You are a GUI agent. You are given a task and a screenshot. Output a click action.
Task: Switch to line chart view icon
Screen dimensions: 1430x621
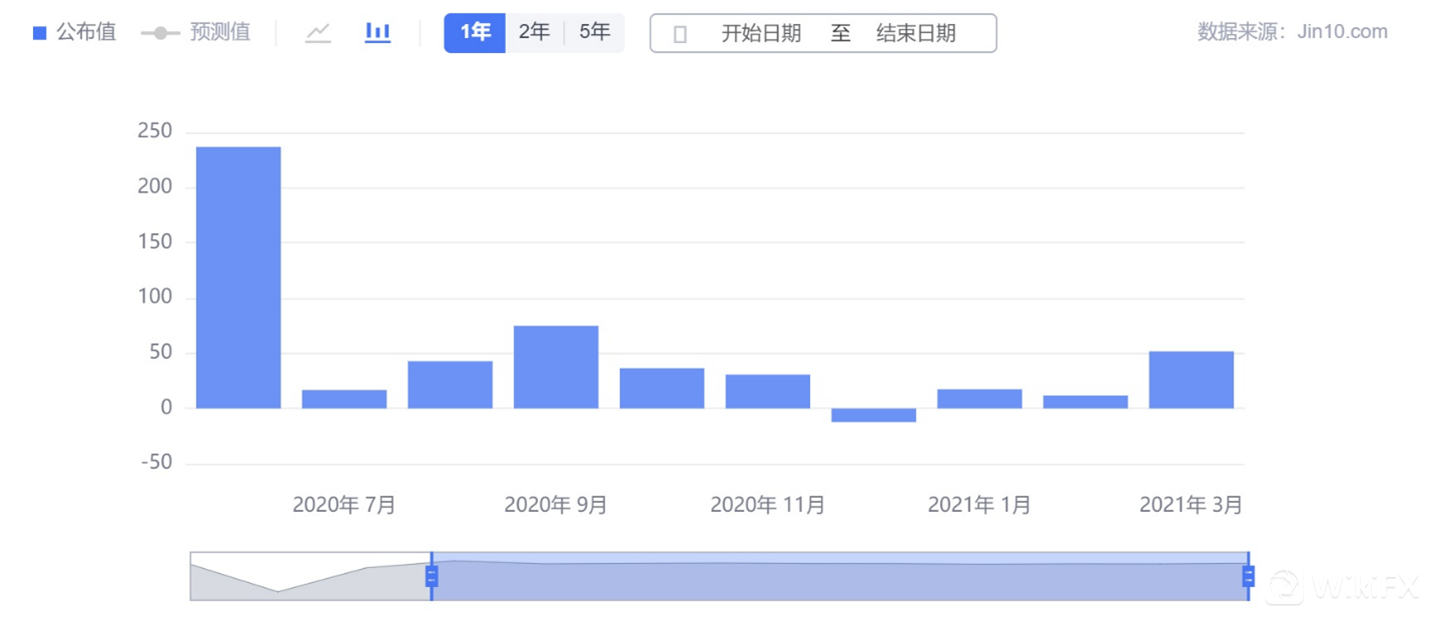click(318, 33)
